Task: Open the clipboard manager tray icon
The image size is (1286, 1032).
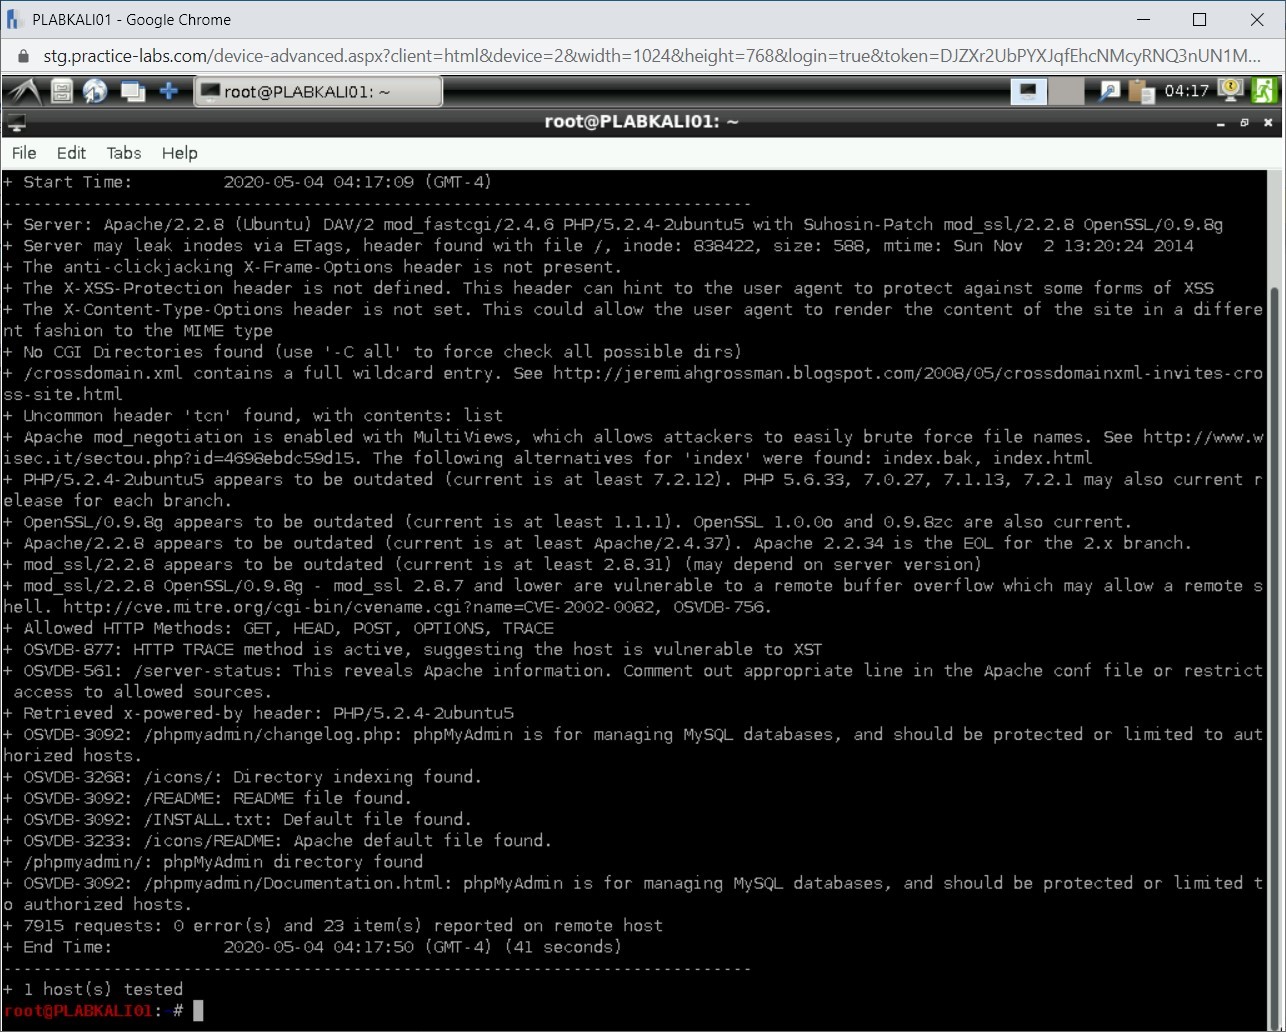Action: pos(1141,91)
